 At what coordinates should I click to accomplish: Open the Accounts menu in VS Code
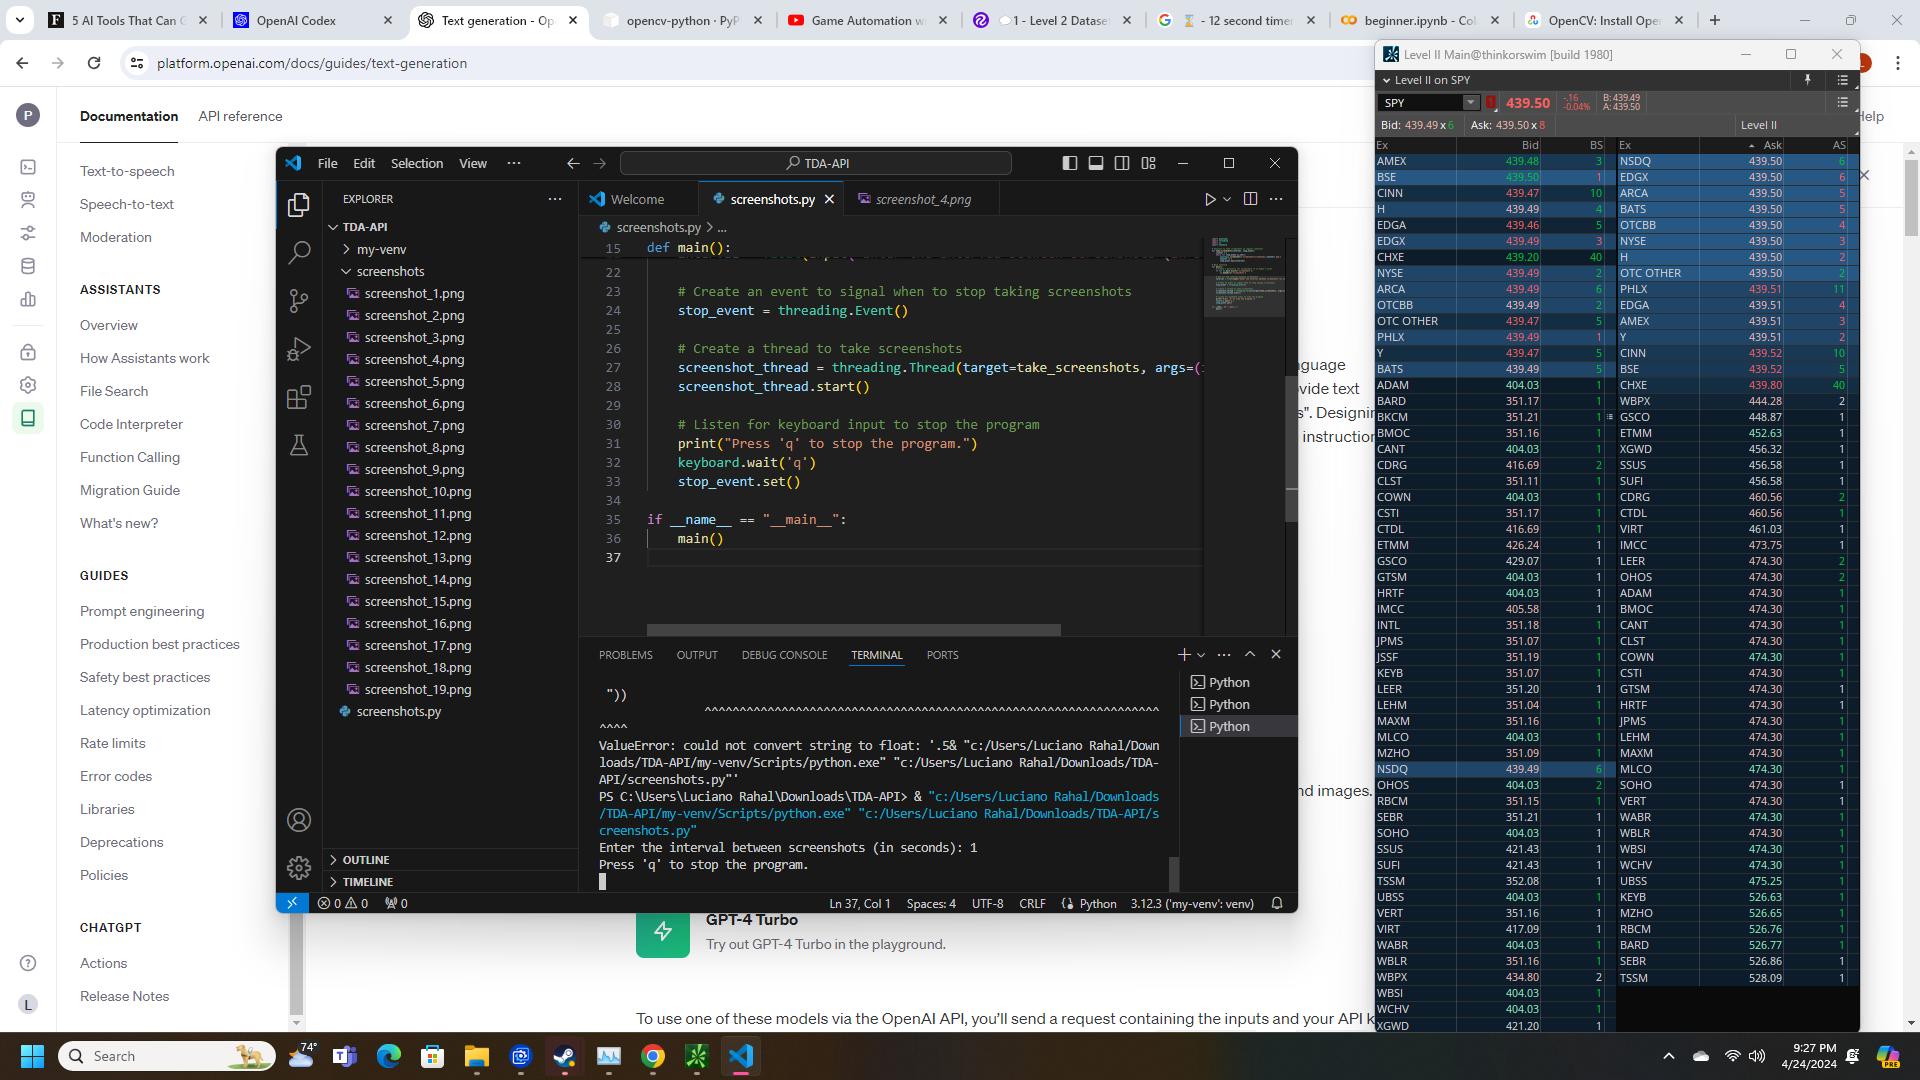(x=298, y=820)
